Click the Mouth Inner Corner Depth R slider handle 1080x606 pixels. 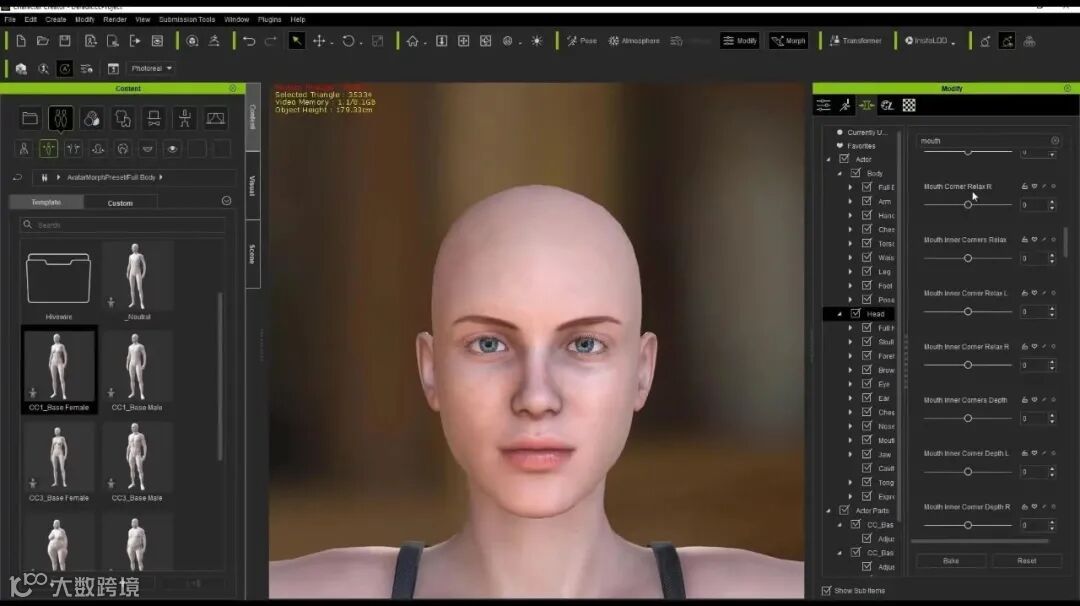(968, 525)
